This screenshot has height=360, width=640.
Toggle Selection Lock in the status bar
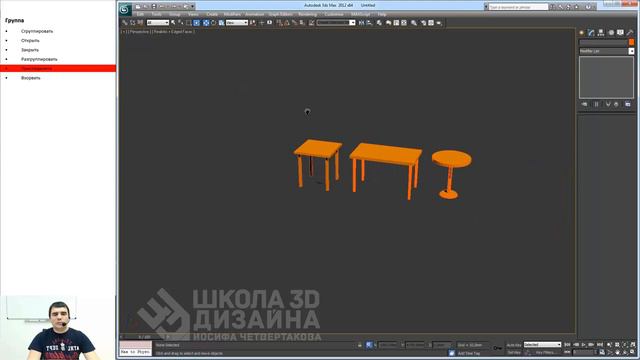pyautogui.click(x=360, y=345)
